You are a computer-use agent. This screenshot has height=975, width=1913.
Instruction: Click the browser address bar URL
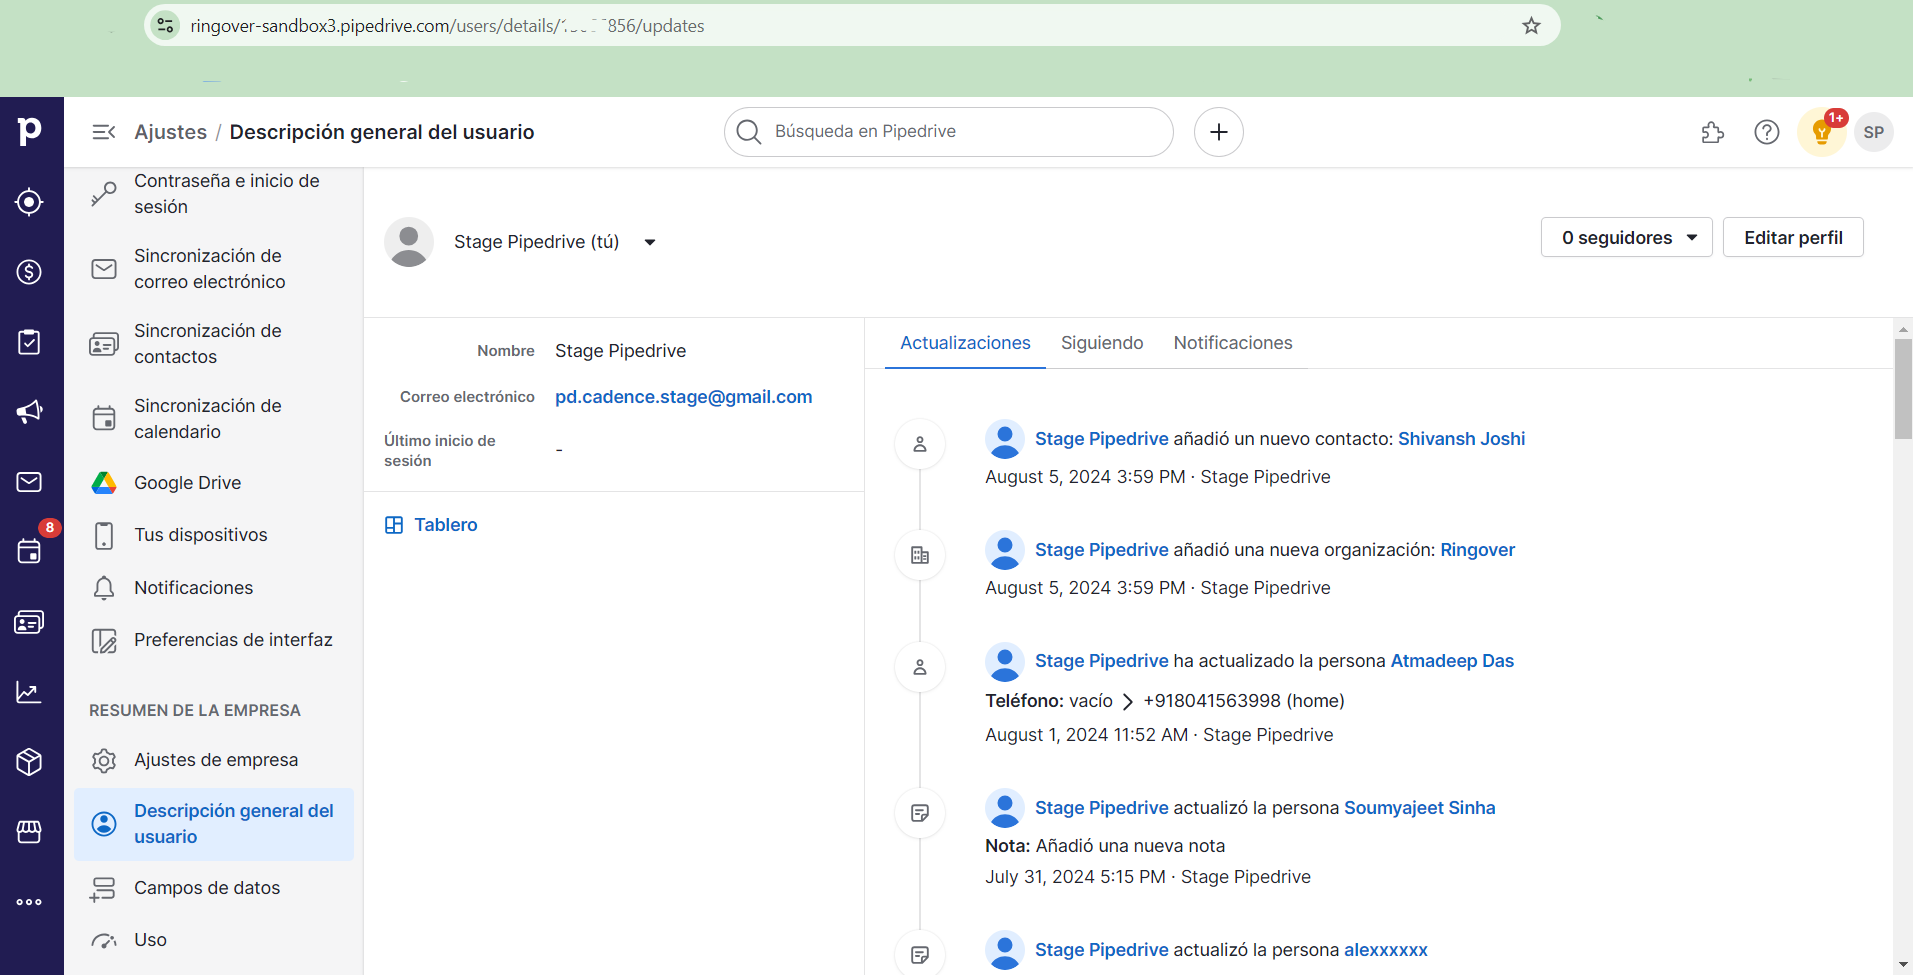point(448,26)
